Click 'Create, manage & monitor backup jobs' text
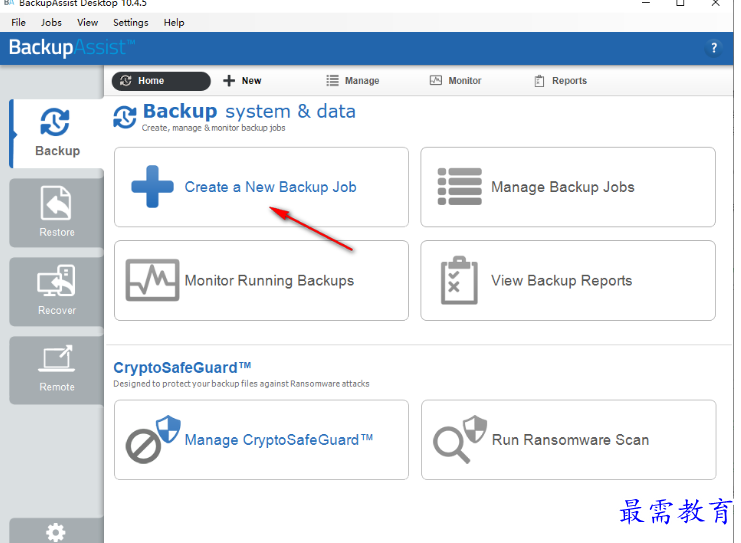This screenshot has height=543, width=741. click(213, 128)
